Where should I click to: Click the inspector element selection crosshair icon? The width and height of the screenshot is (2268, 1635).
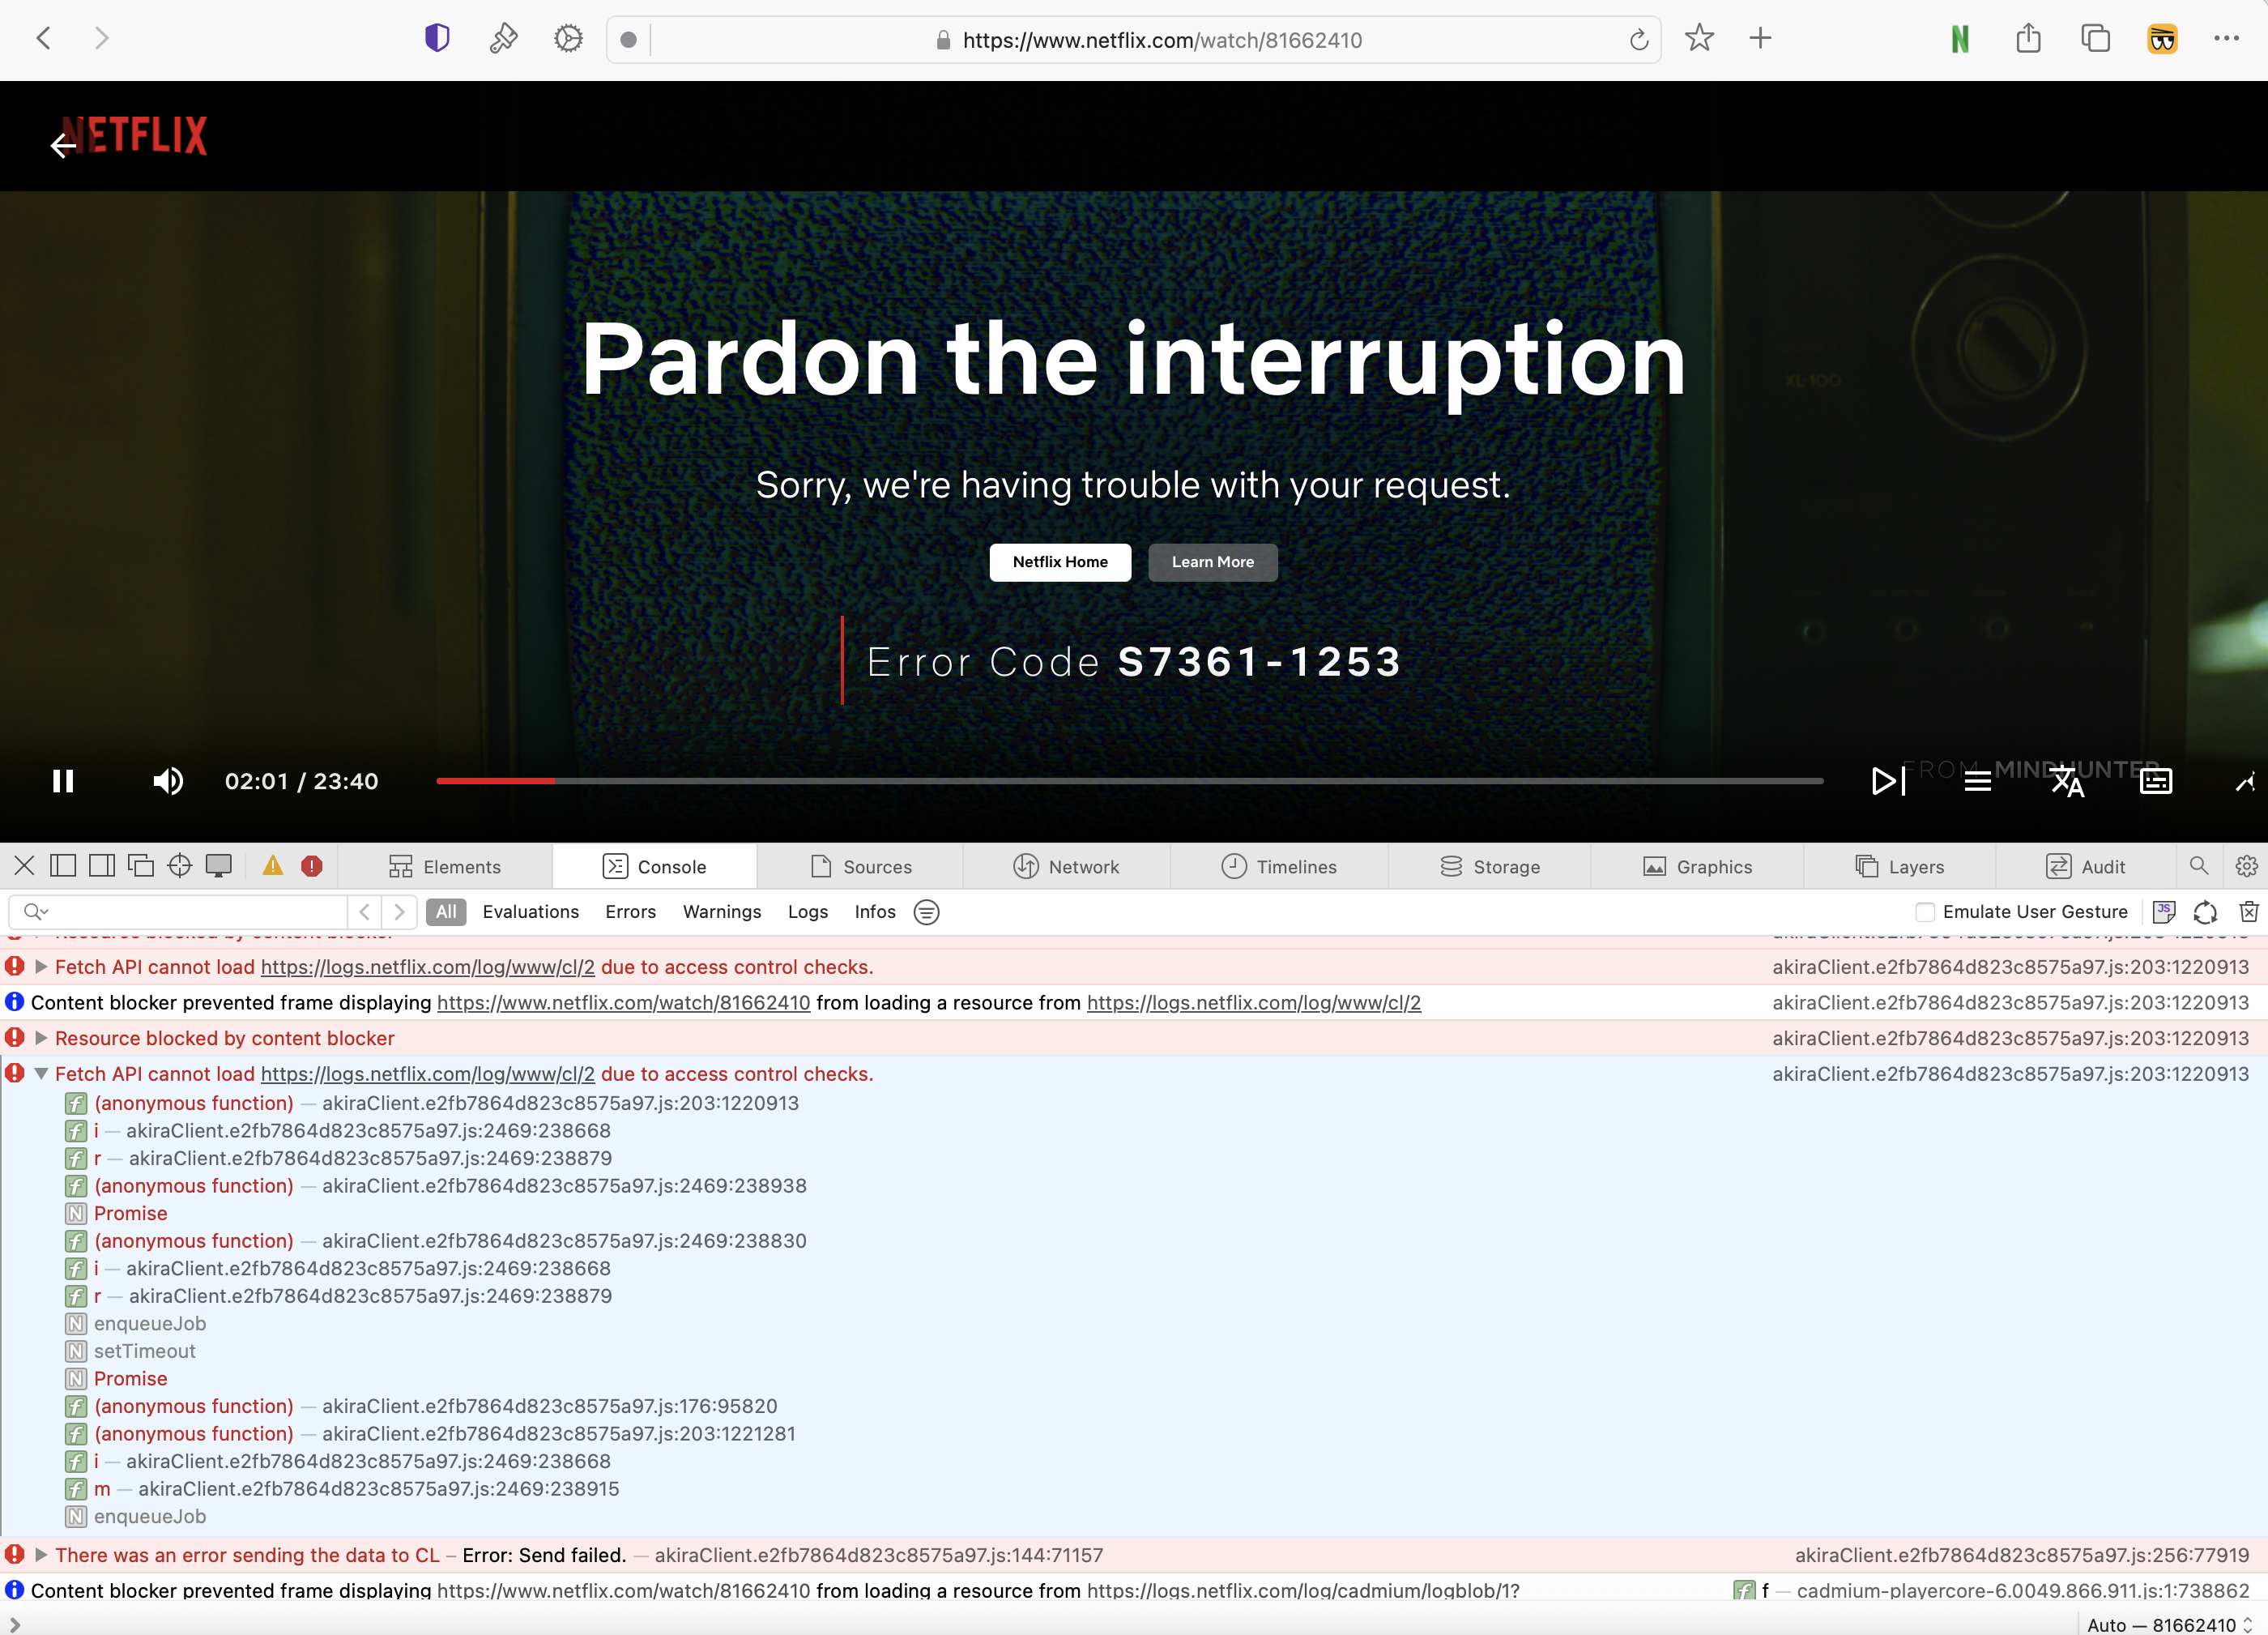pos(180,866)
